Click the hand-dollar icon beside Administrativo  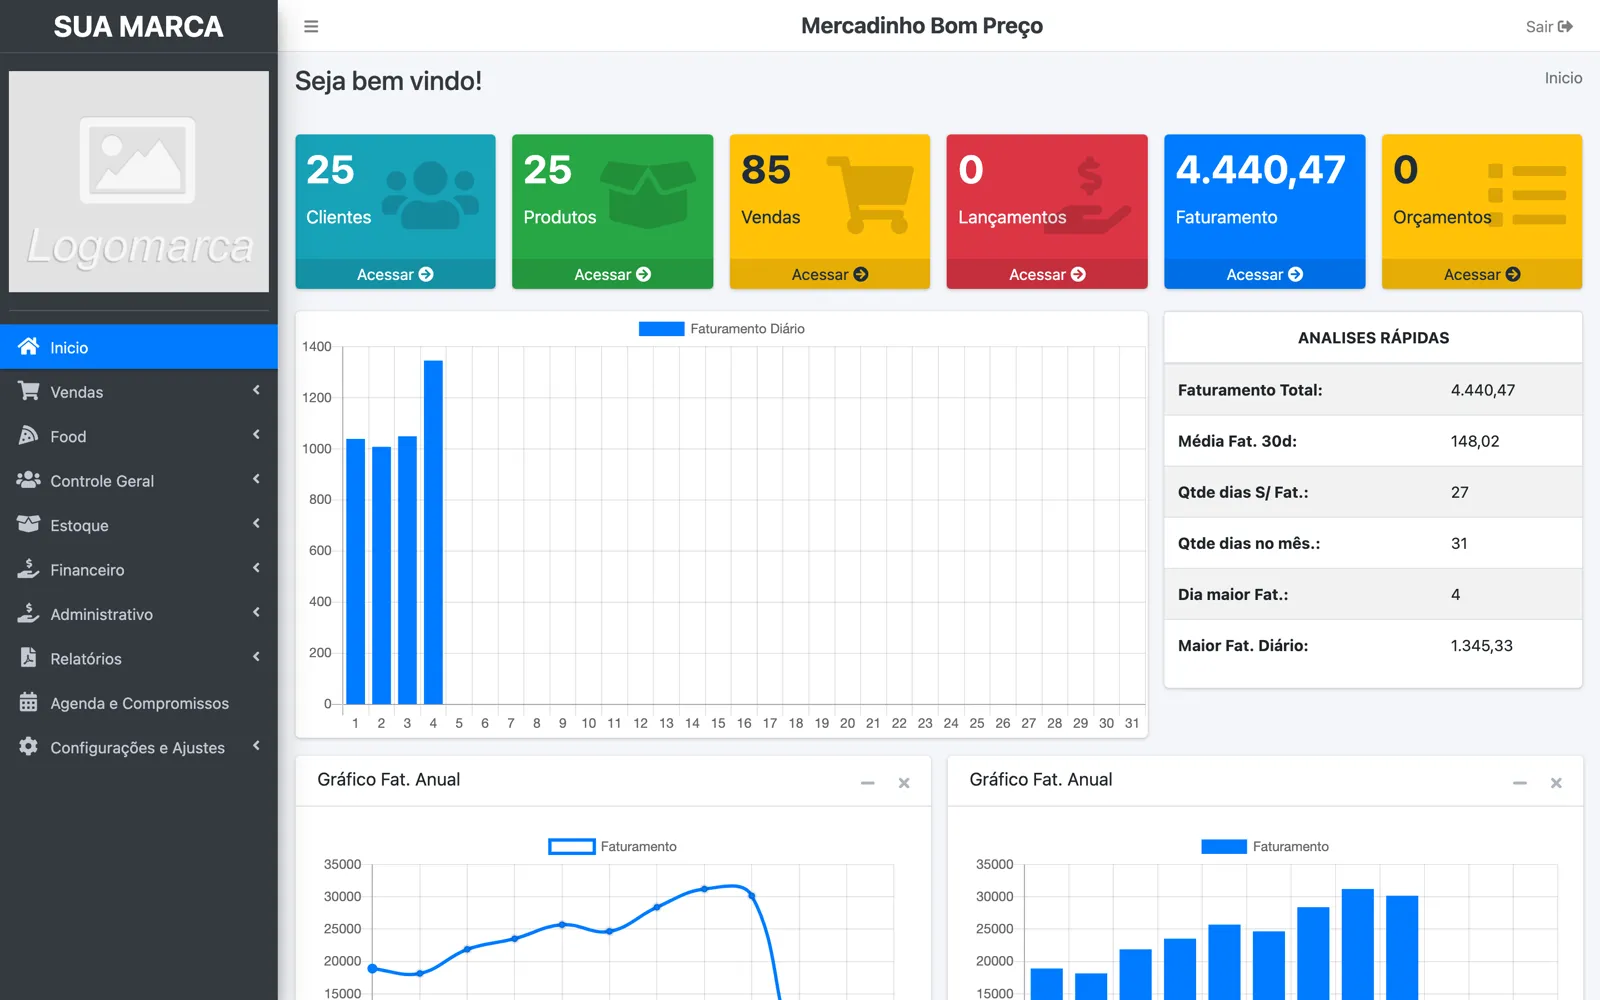(x=29, y=613)
